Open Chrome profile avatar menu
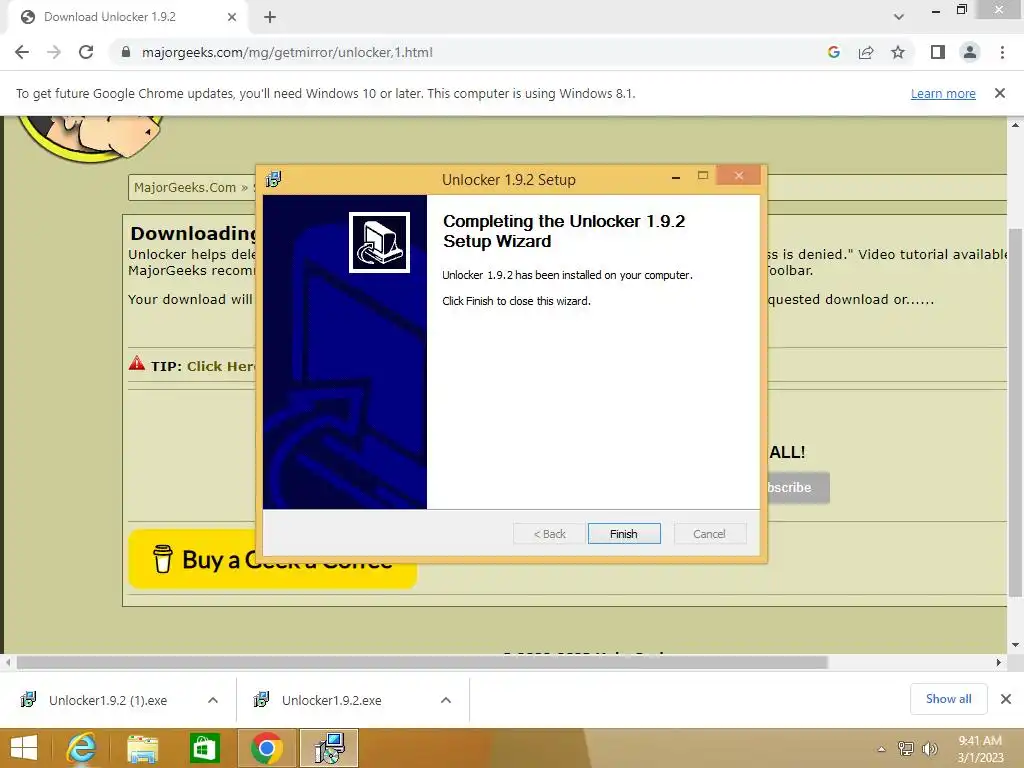 970,52
